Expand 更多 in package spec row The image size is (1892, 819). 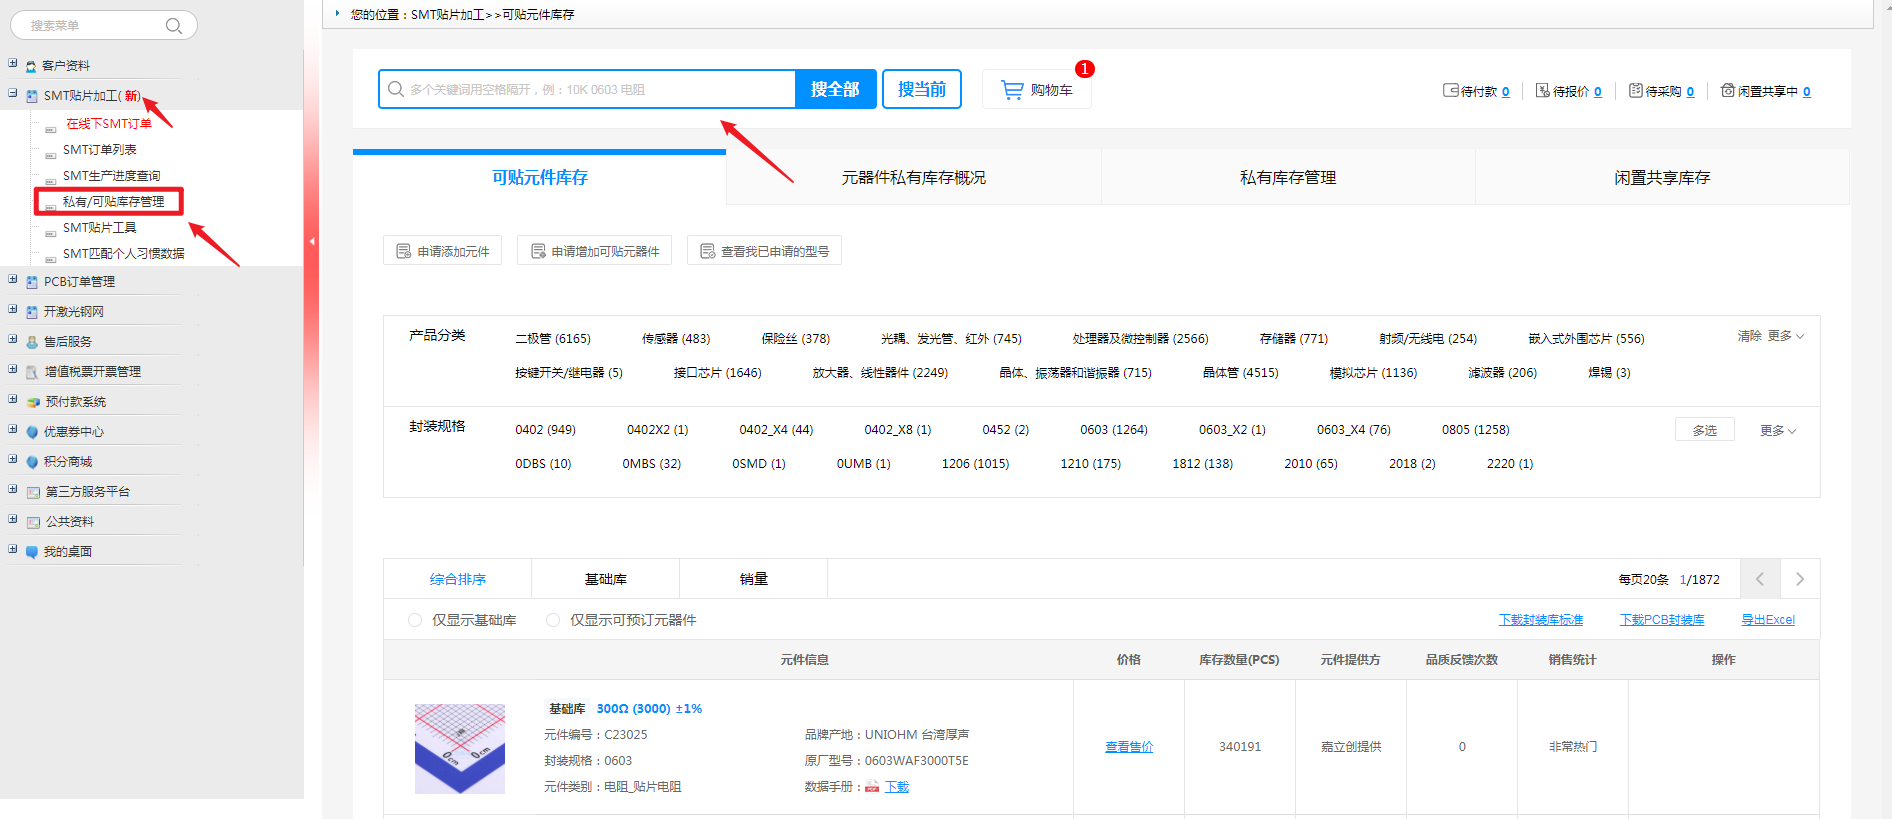(1778, 430)
